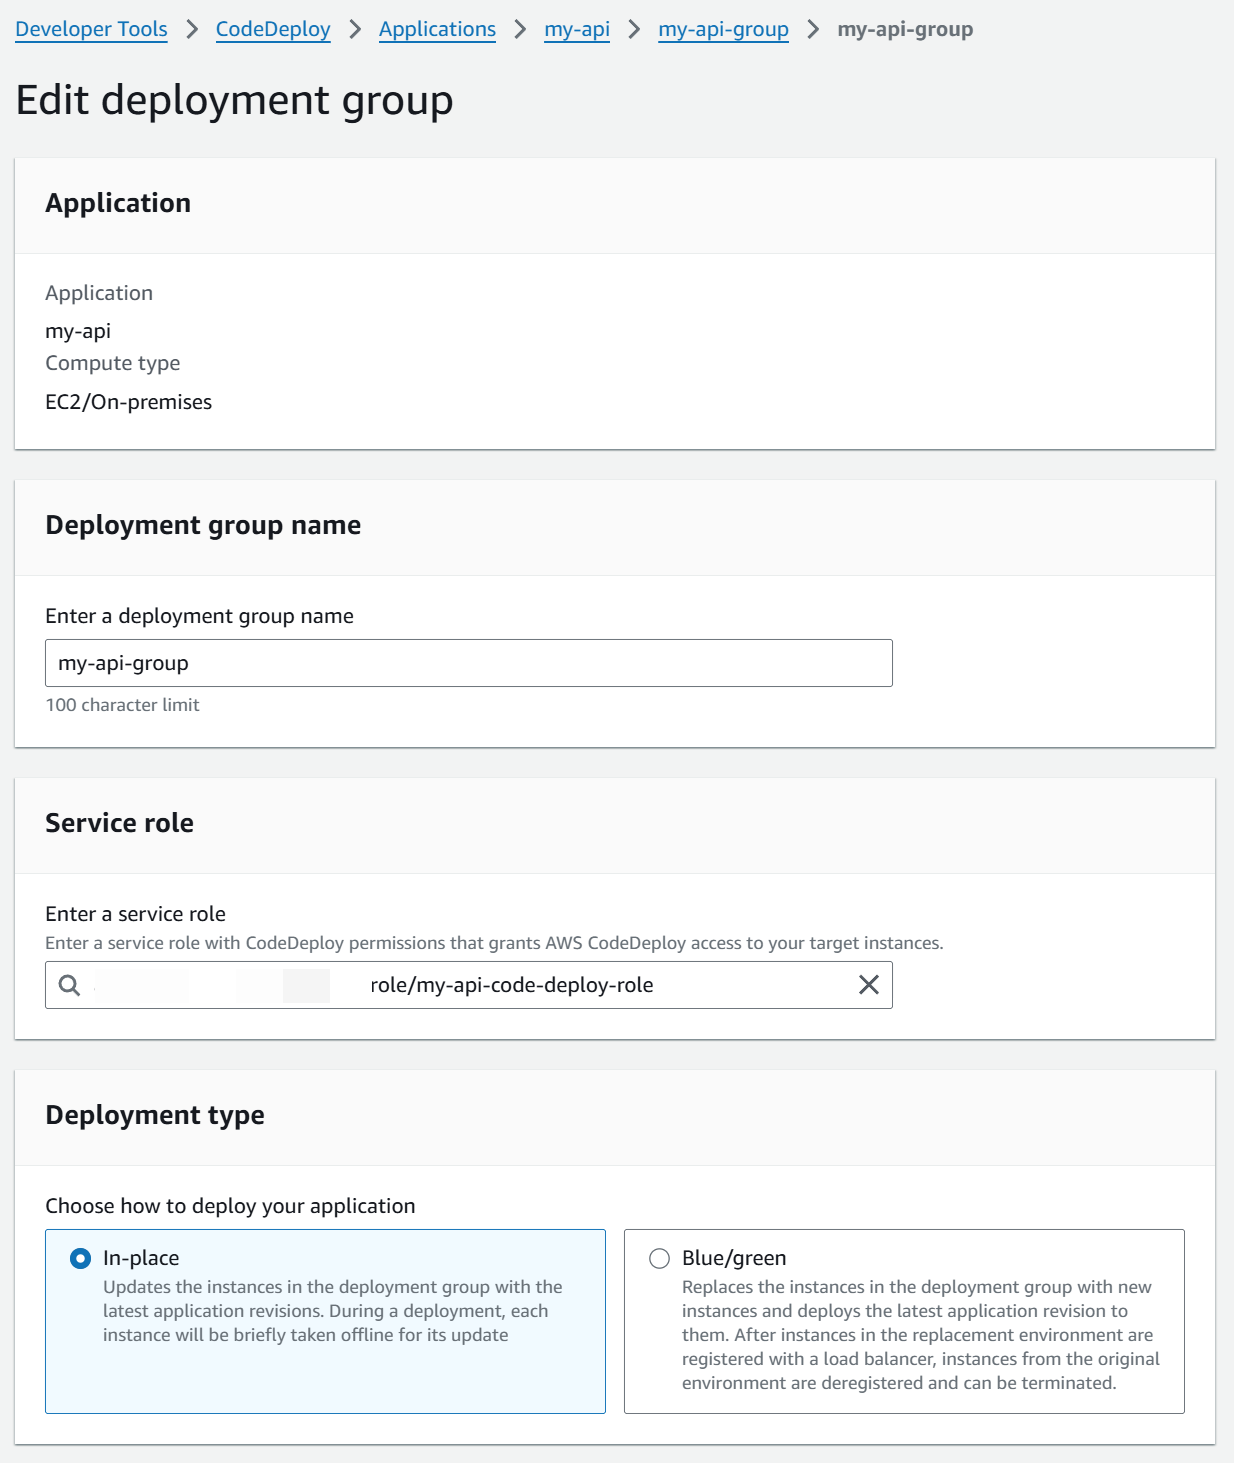Open the my-api-group breadcrumb link

[722, 29]
